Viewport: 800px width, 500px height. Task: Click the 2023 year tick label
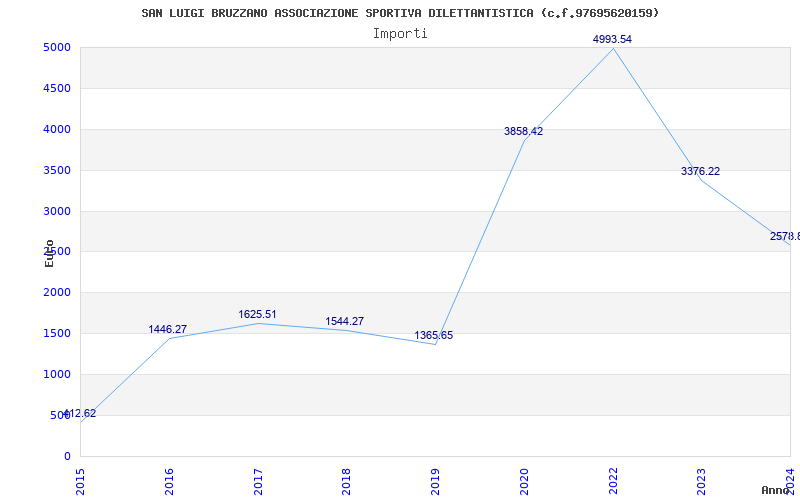click(702, 482)
